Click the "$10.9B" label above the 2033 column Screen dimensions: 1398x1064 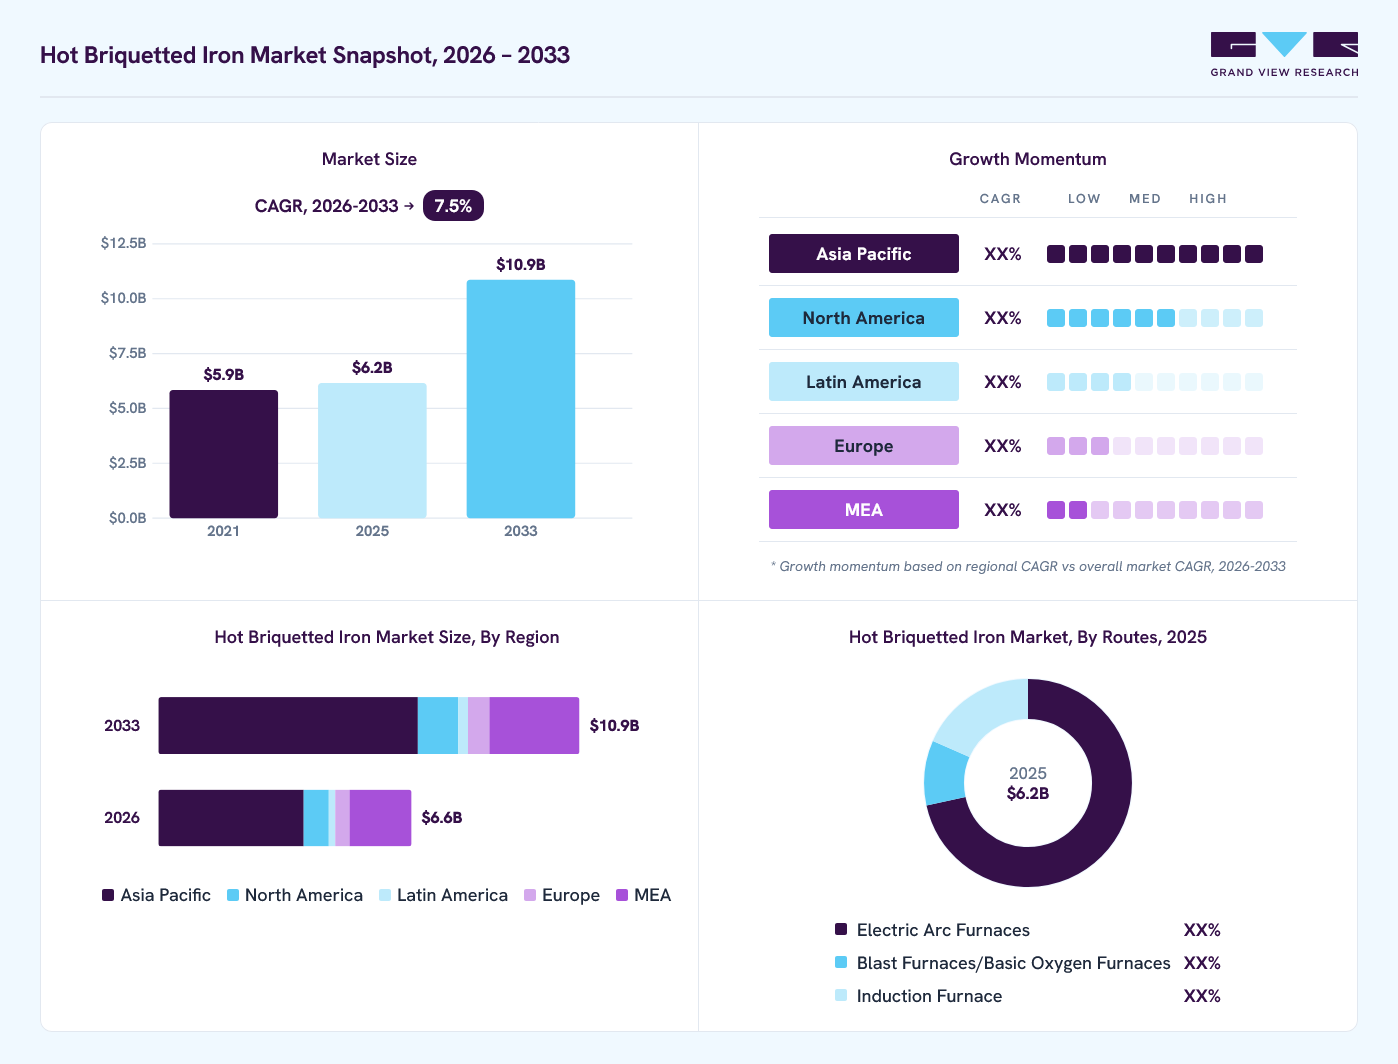pos(521,265)
